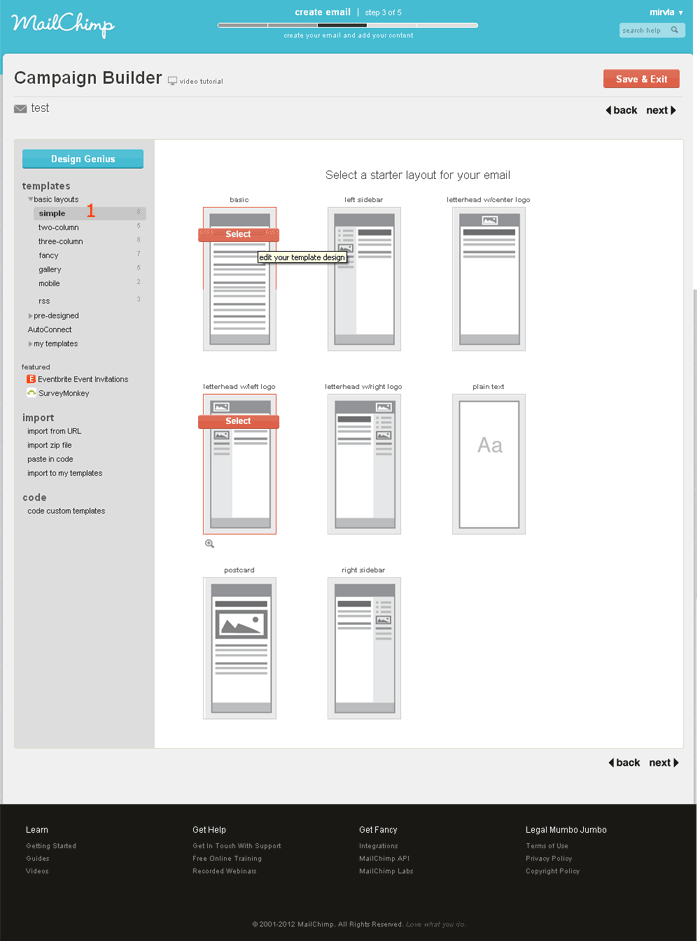The height and width of the screenshot is (941, 697).
Task: Choose the letterhead w/center logo thumbnail
Action: (489, 279)
